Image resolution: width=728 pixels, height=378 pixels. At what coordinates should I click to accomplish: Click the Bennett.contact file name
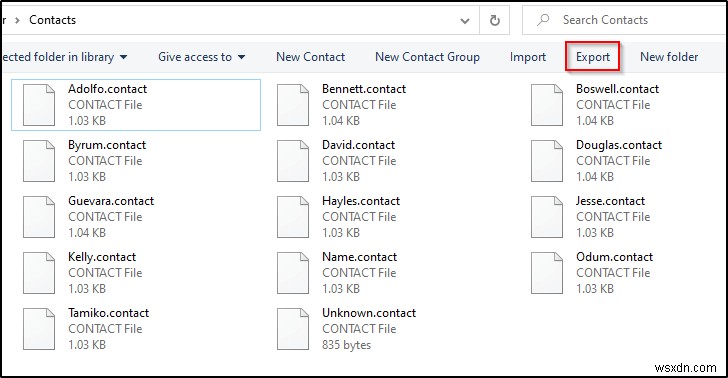tap(364, 89)
